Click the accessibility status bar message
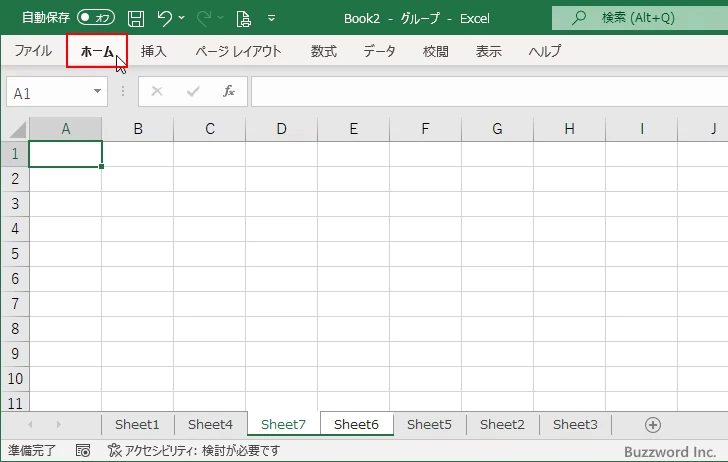The image size is (728, 462). point(194,450)
